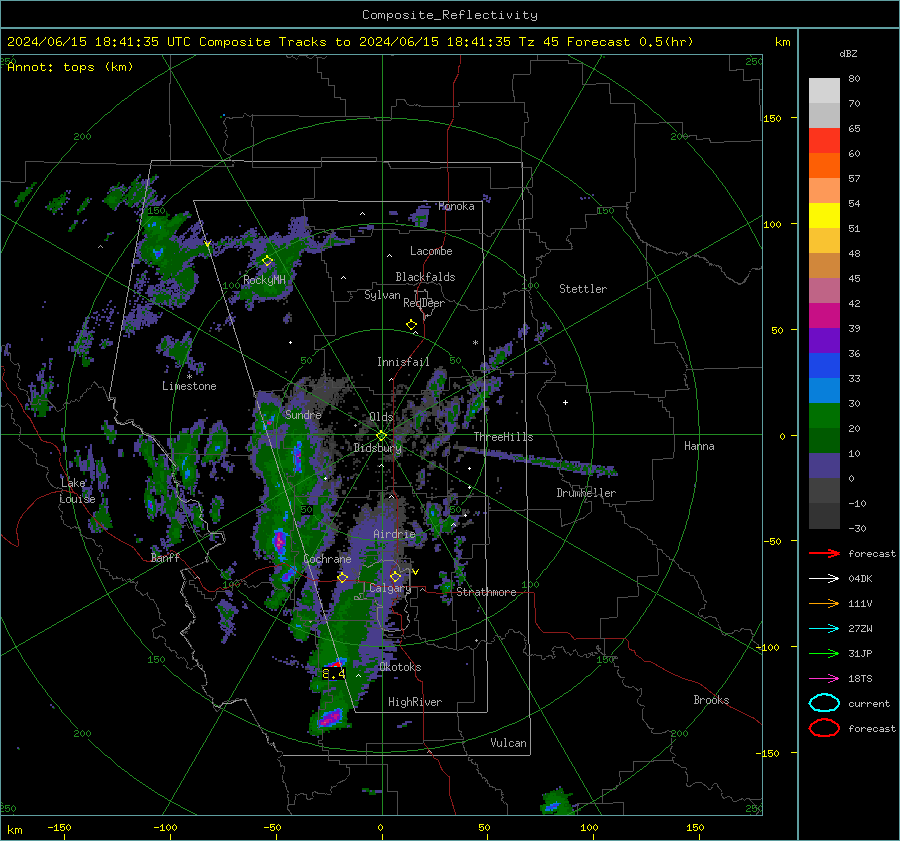The width and height of the screenshot is (900, 841).
Task: Click the Lake Louise label
Action: click(x=77, y=491)
